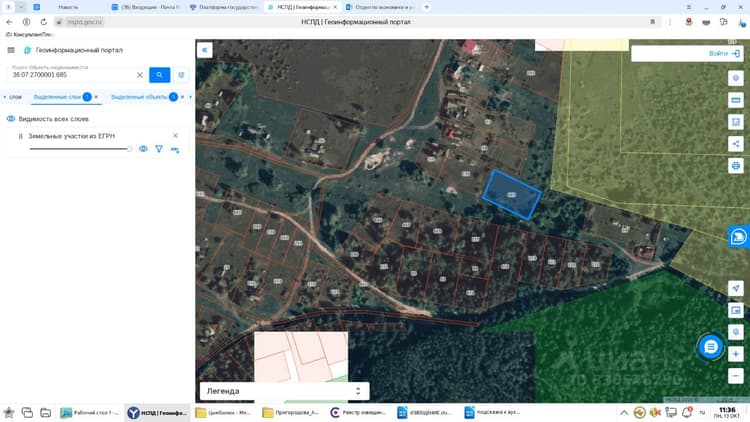Image resolution: width=750 pixels, height=422 pixels.
Task: Switch to the Выделенные объекты tab
Action: tap(139, 97)
